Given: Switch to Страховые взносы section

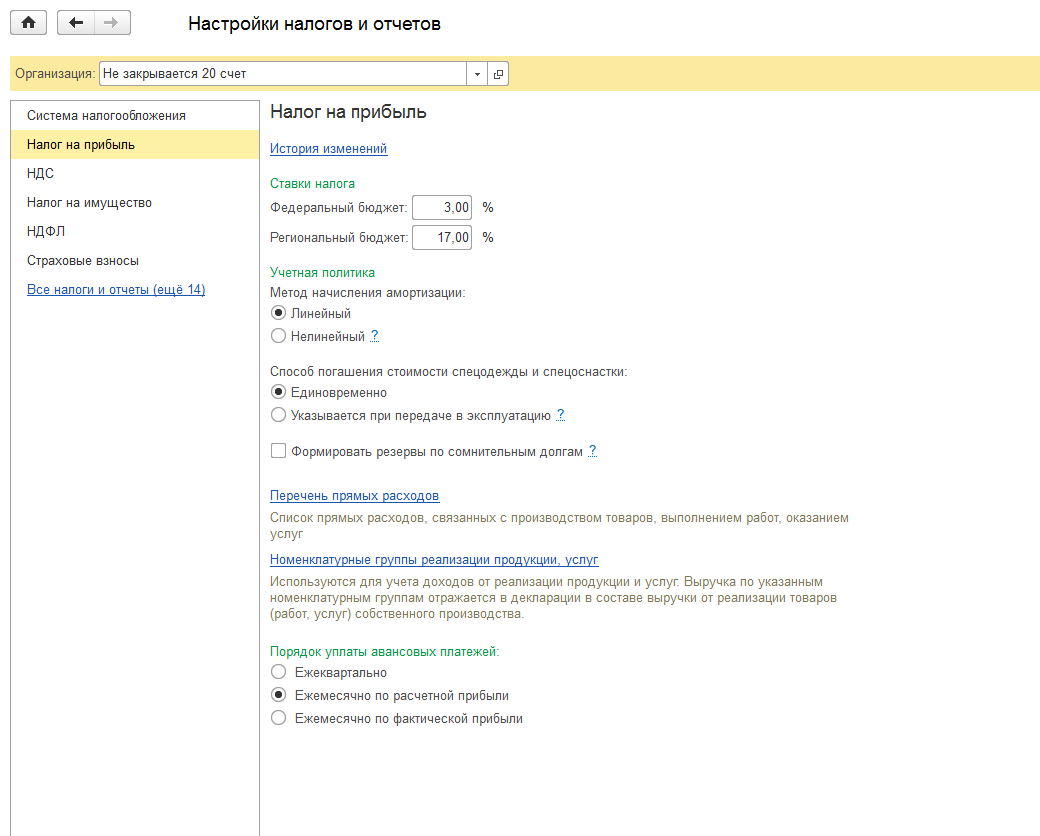Looking at the screenshot, I should point(83,260).
